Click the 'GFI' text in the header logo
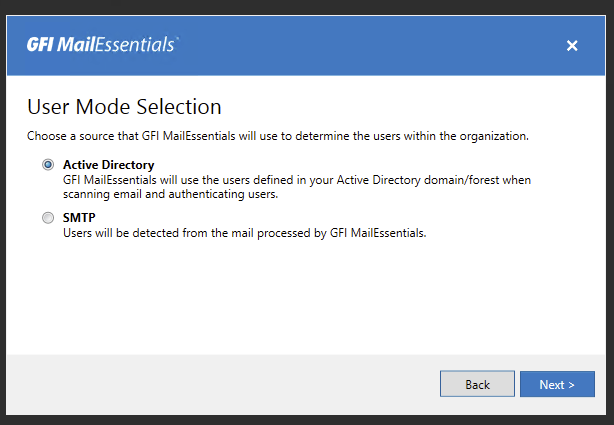 40,45
